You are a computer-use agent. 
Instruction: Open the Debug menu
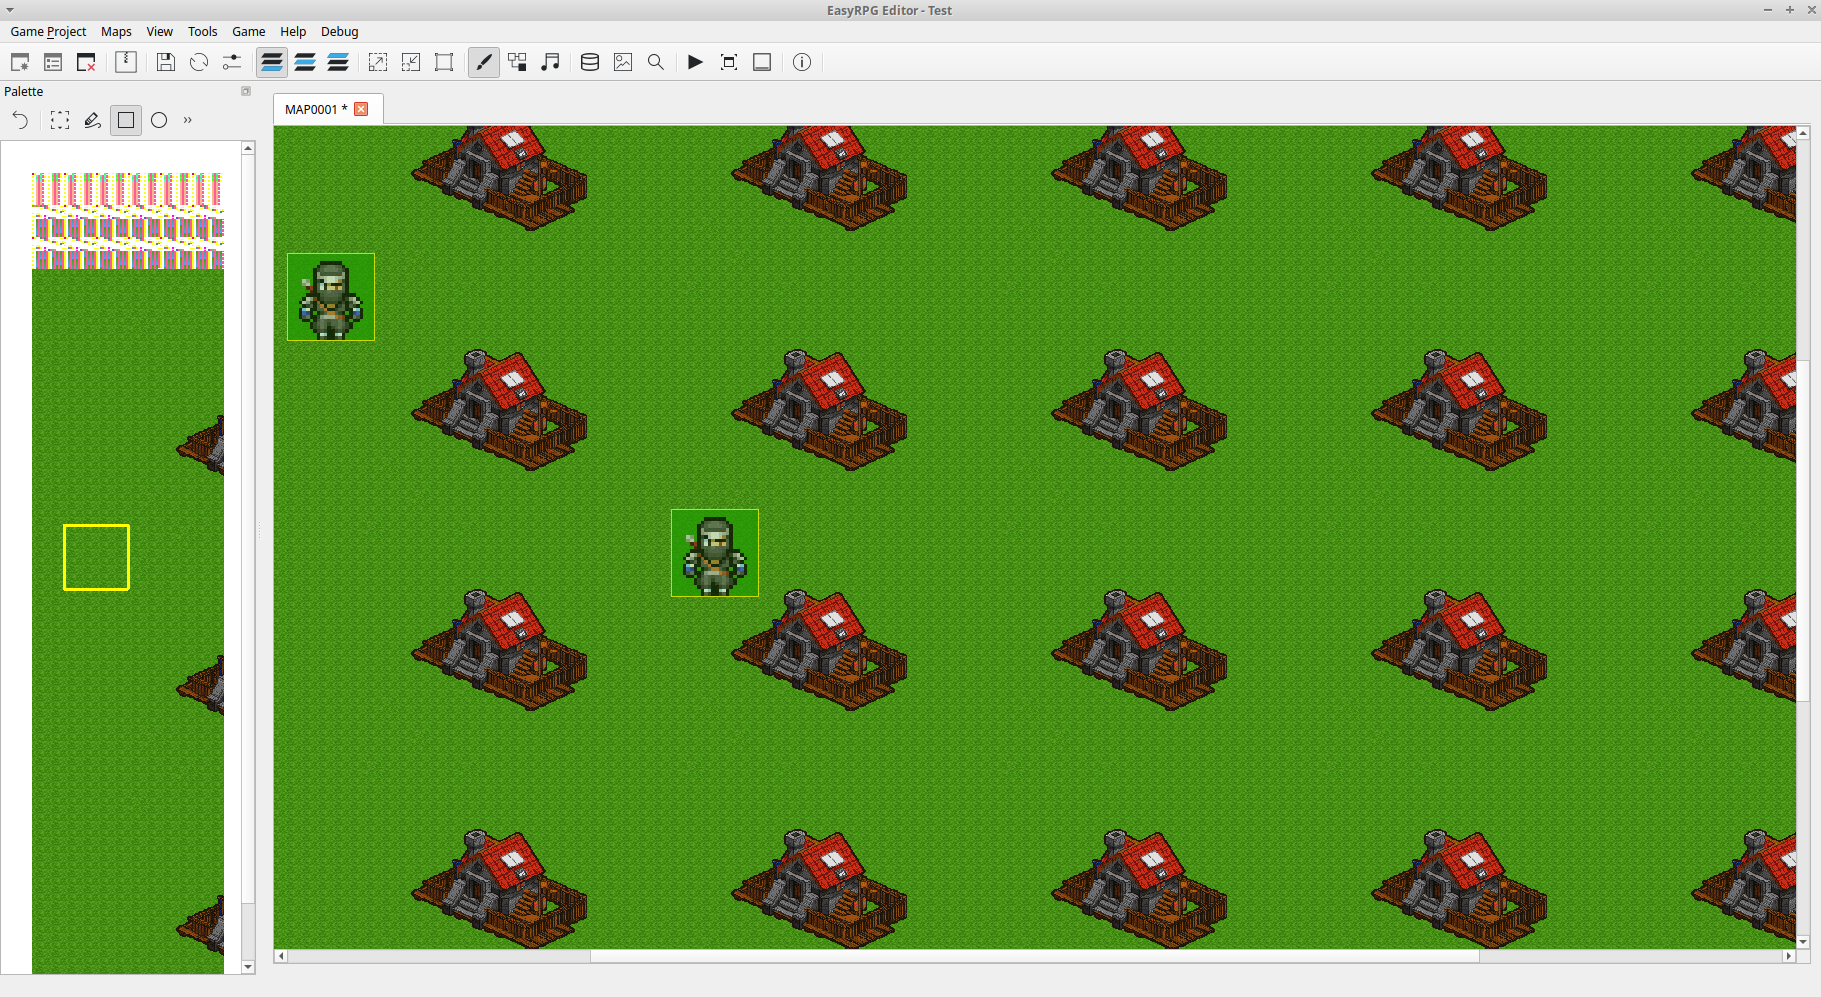(x=340, y=31)
